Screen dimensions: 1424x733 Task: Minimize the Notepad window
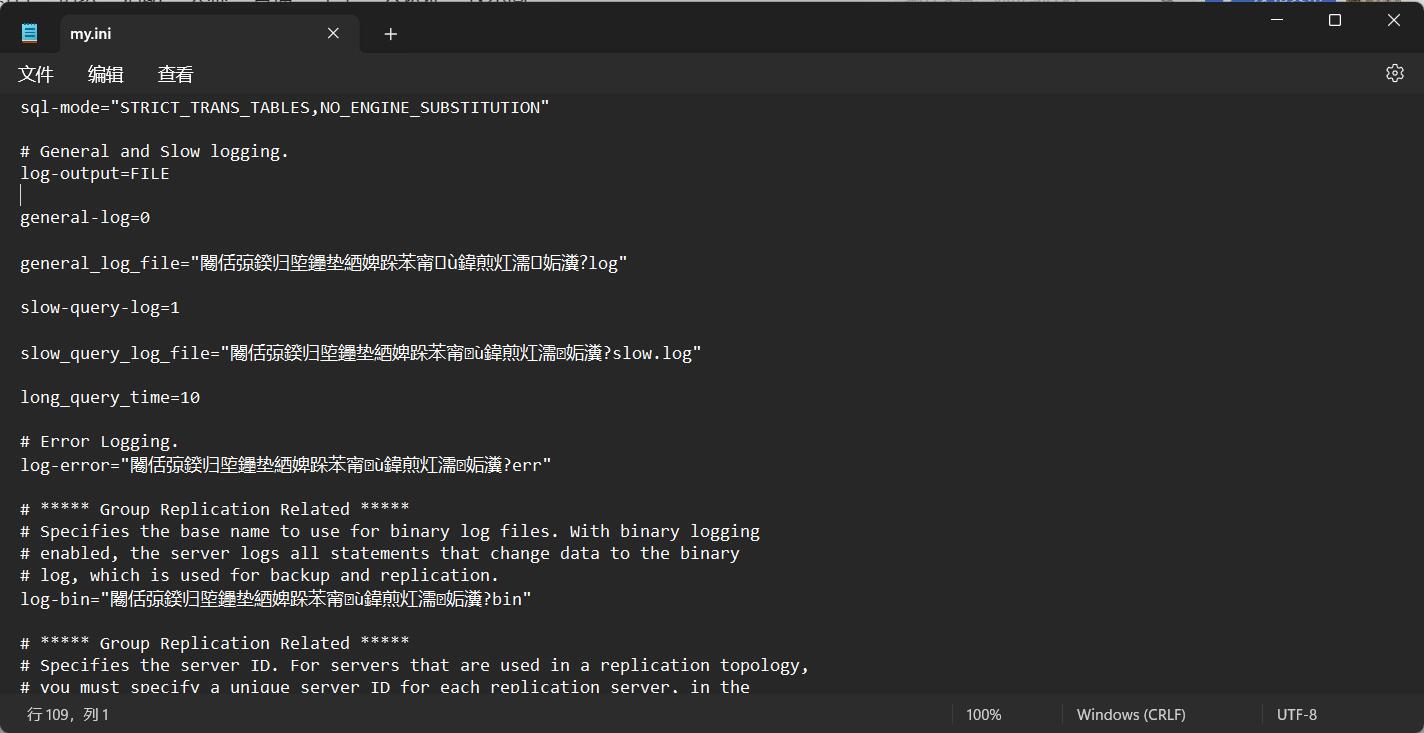click(1276, 20)
